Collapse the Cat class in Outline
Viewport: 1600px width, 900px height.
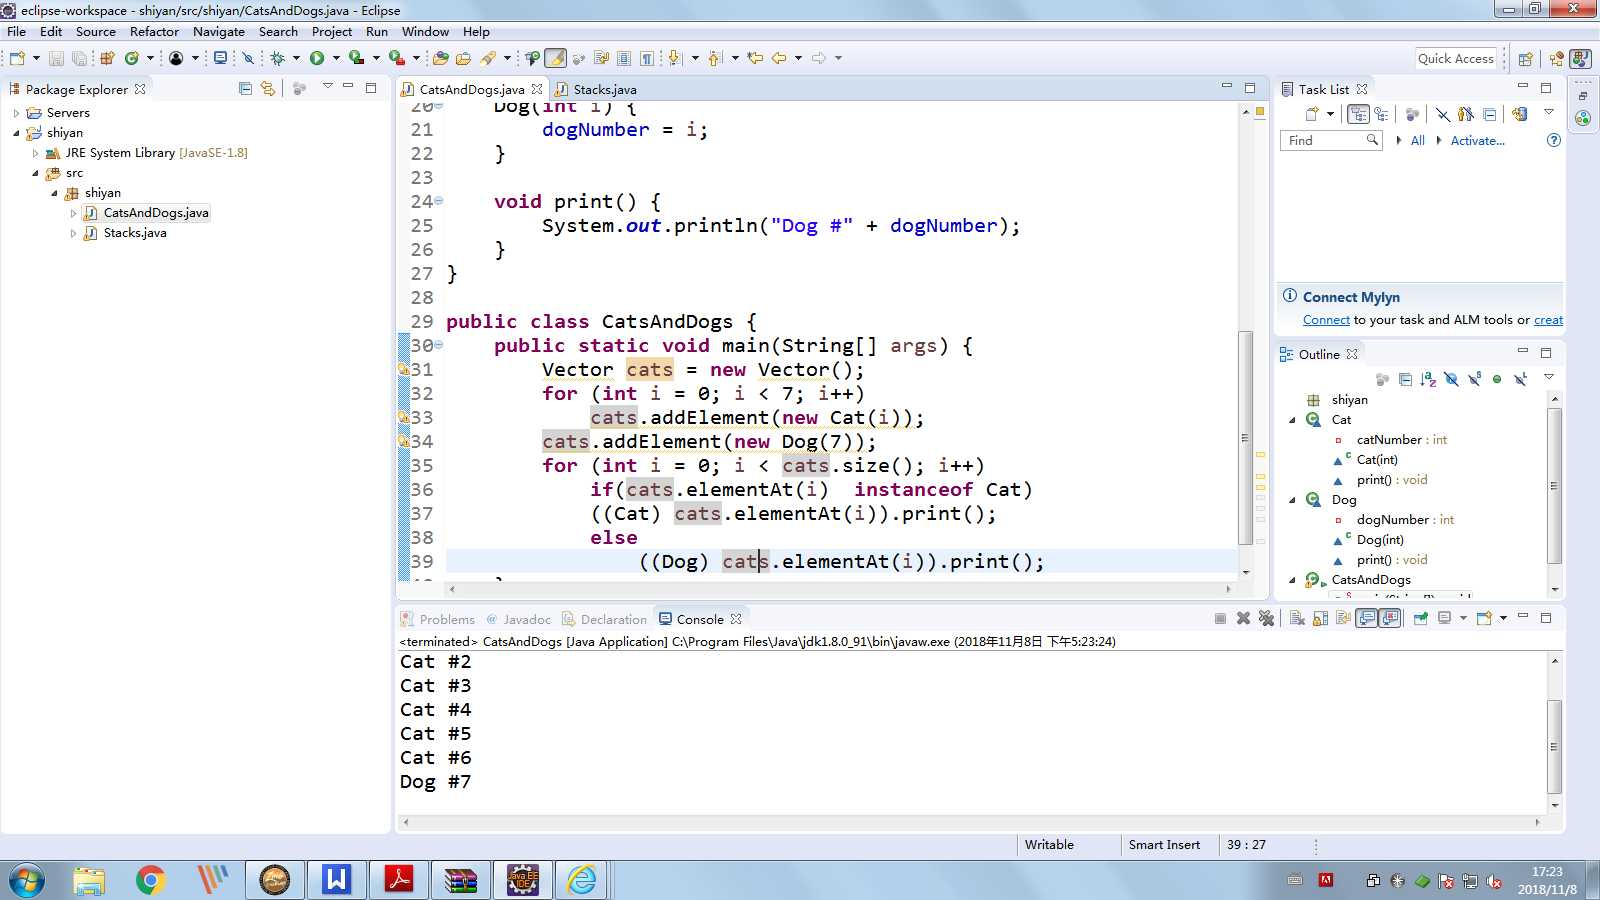point(1292,420)
